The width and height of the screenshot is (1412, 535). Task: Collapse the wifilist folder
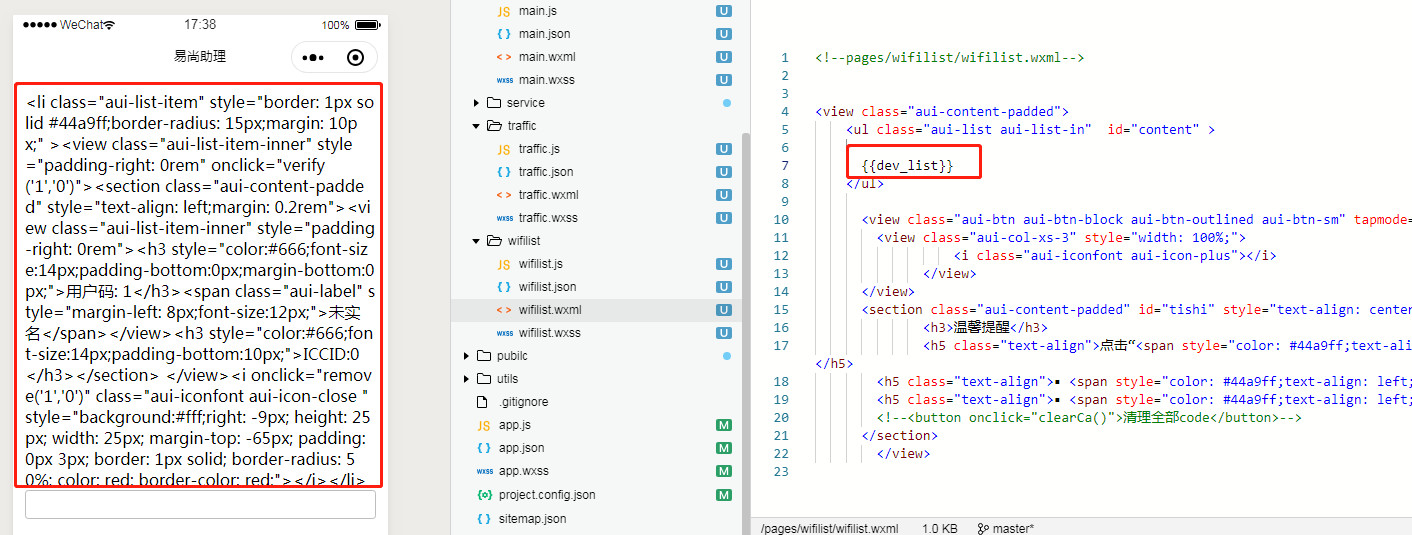477,241
